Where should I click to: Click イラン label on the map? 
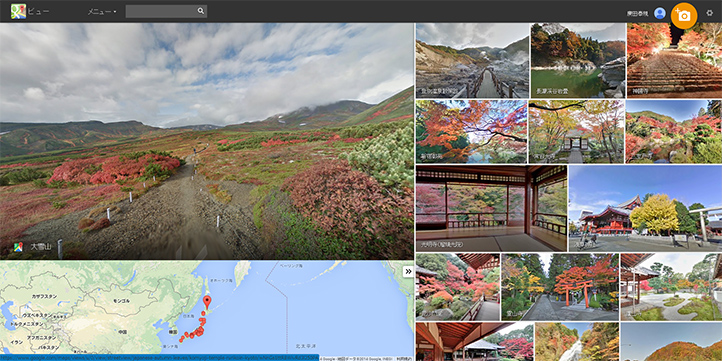[17, 342]
